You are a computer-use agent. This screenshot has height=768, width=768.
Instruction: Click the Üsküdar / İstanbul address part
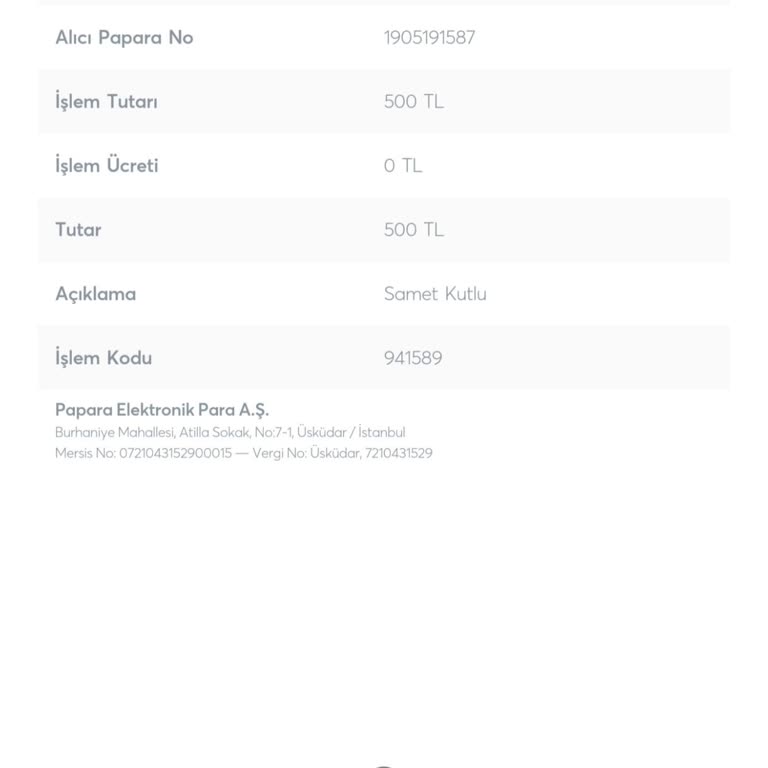point(351,432)
